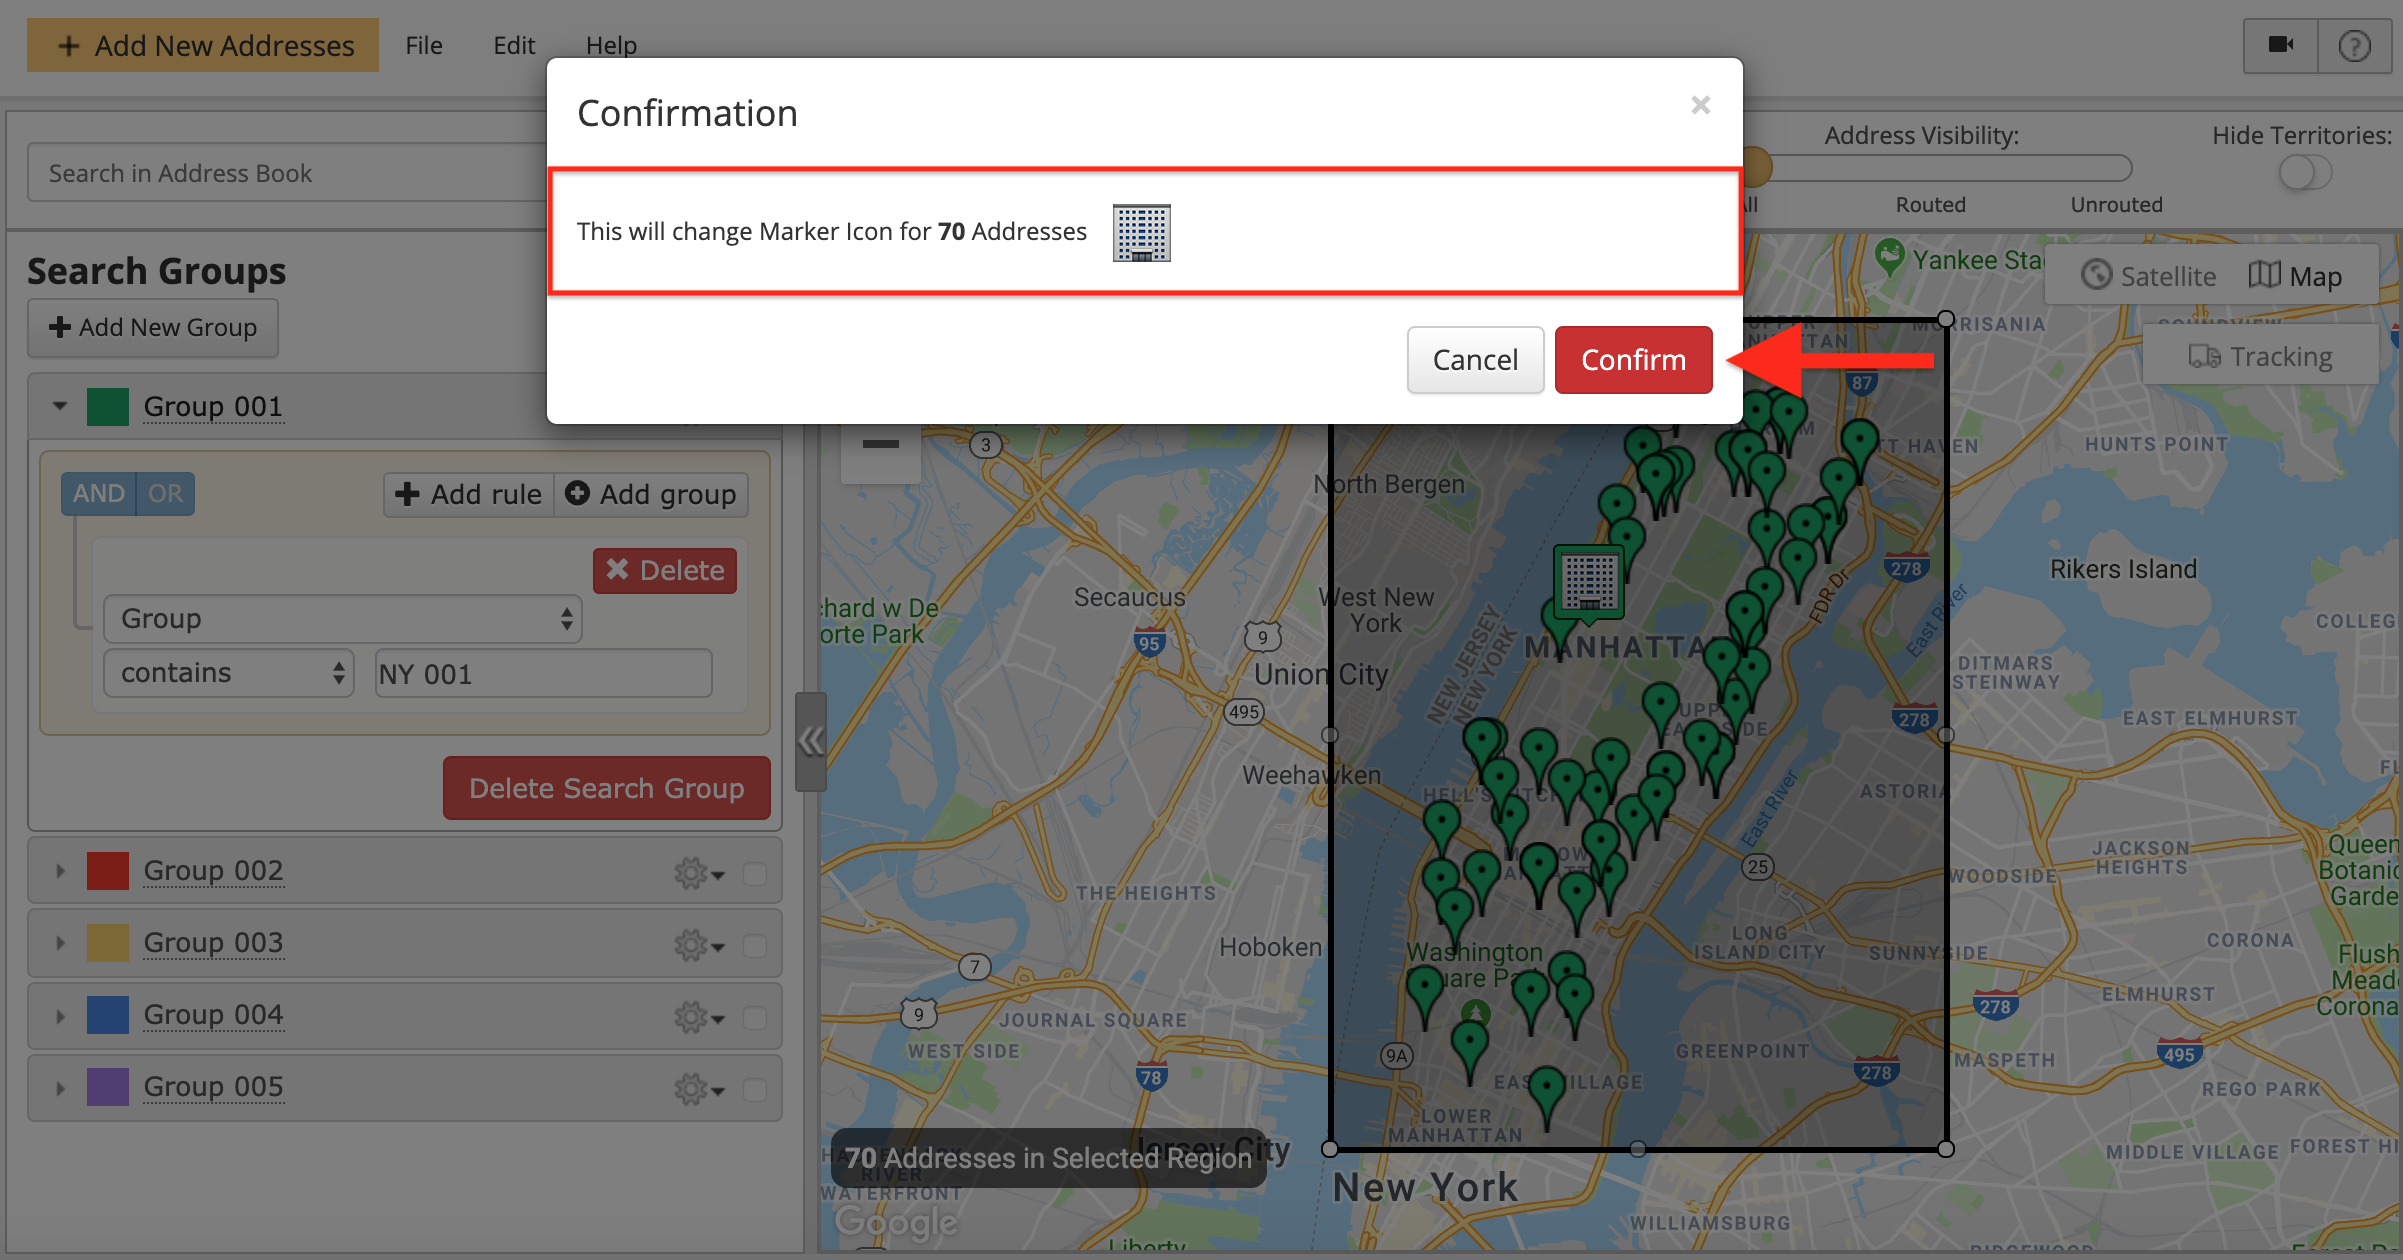
Task: Open the File menu
Action: [424, 45]
